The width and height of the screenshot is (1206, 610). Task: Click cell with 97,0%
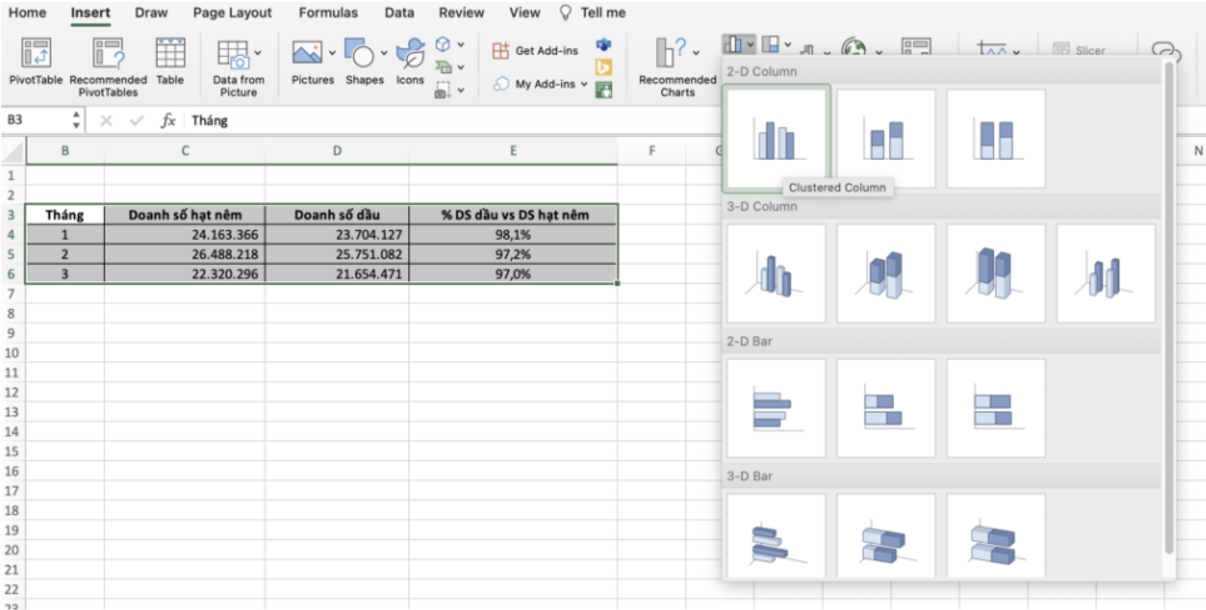click(x=513, y=273)
